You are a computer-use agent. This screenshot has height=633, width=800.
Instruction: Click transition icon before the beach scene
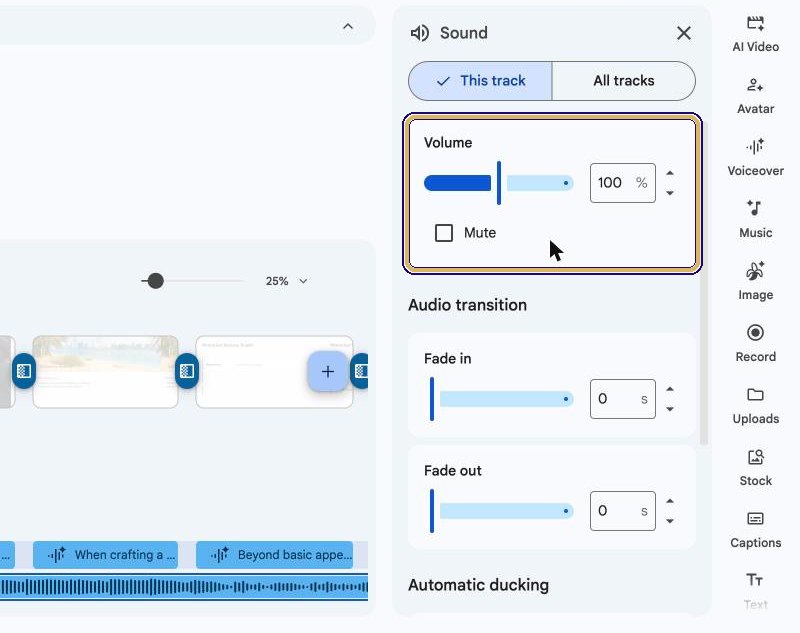[x=24, y=371]
